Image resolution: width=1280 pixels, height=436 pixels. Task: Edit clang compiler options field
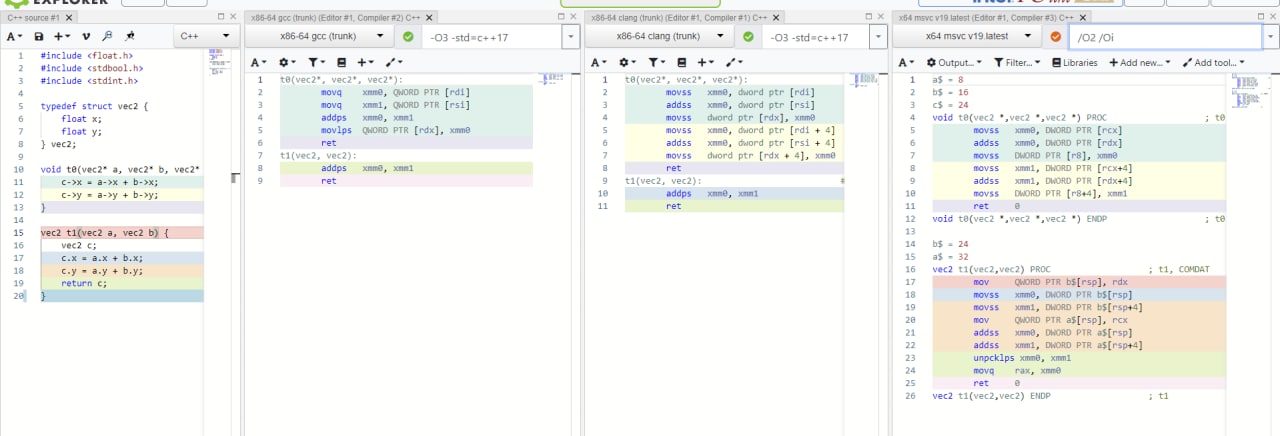pyautogui.click(x=818, y=36)
